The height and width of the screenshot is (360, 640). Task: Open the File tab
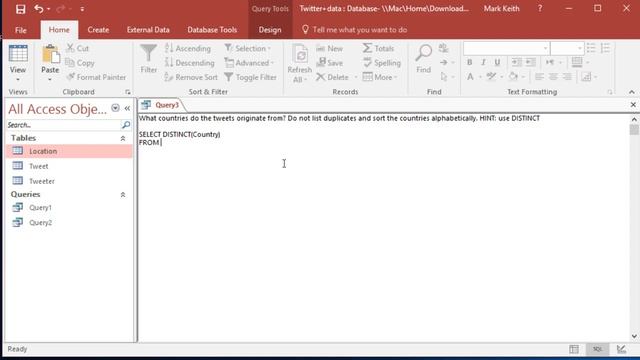(21, 30)
